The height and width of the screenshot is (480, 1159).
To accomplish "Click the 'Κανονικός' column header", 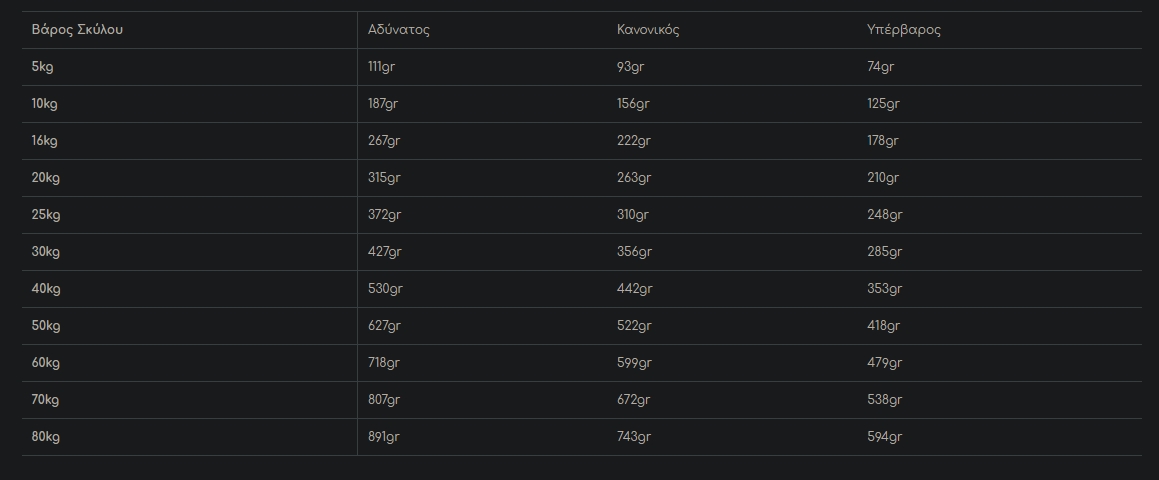I will point(648,30).
